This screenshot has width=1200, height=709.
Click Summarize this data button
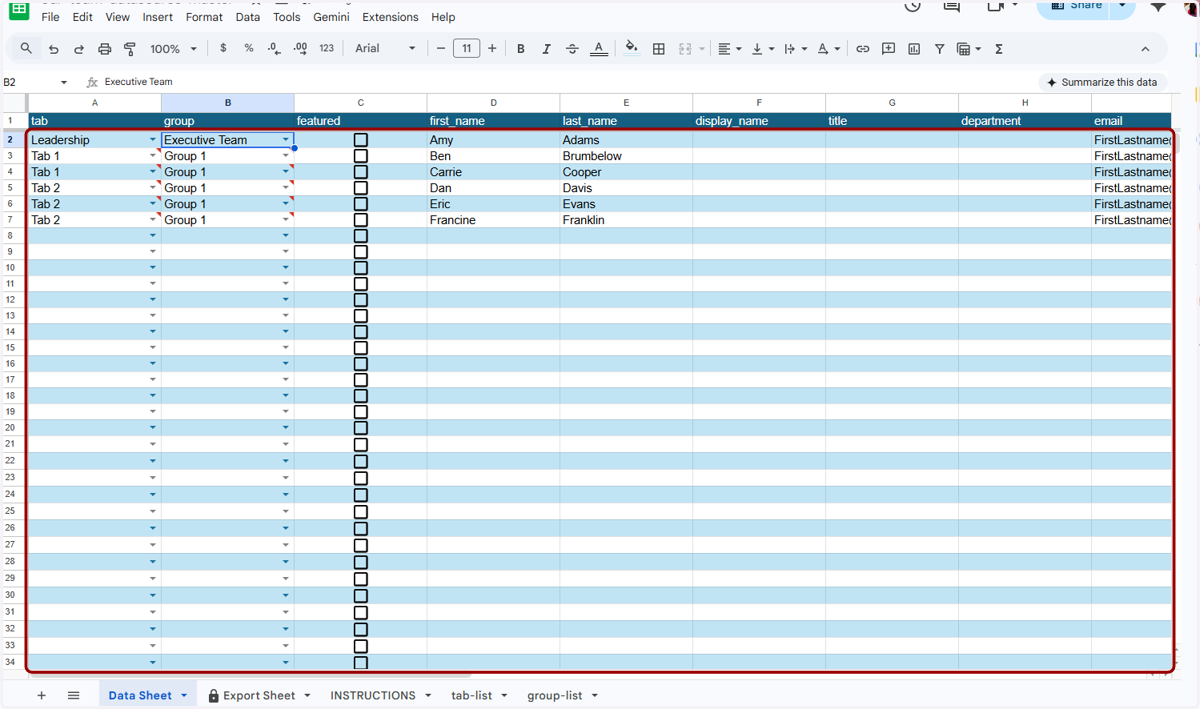click(1102, 82)
